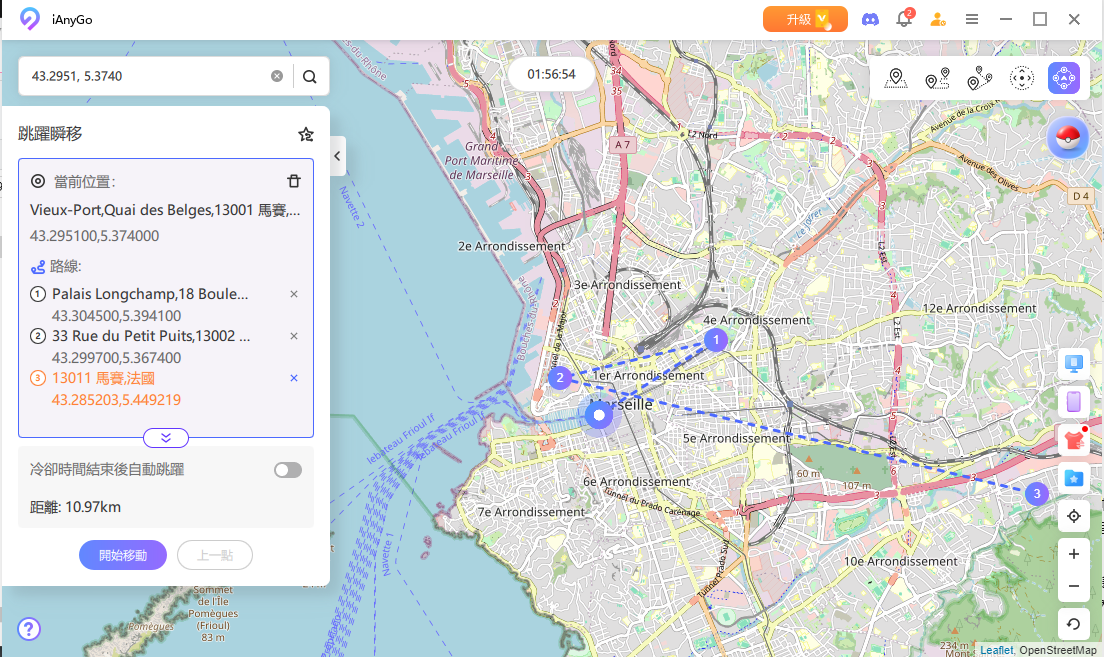This screenshot has width=1104, height=657.
Task: Select 33 Rue du Petit Puits route entry
Action: (x=151, y=336)
